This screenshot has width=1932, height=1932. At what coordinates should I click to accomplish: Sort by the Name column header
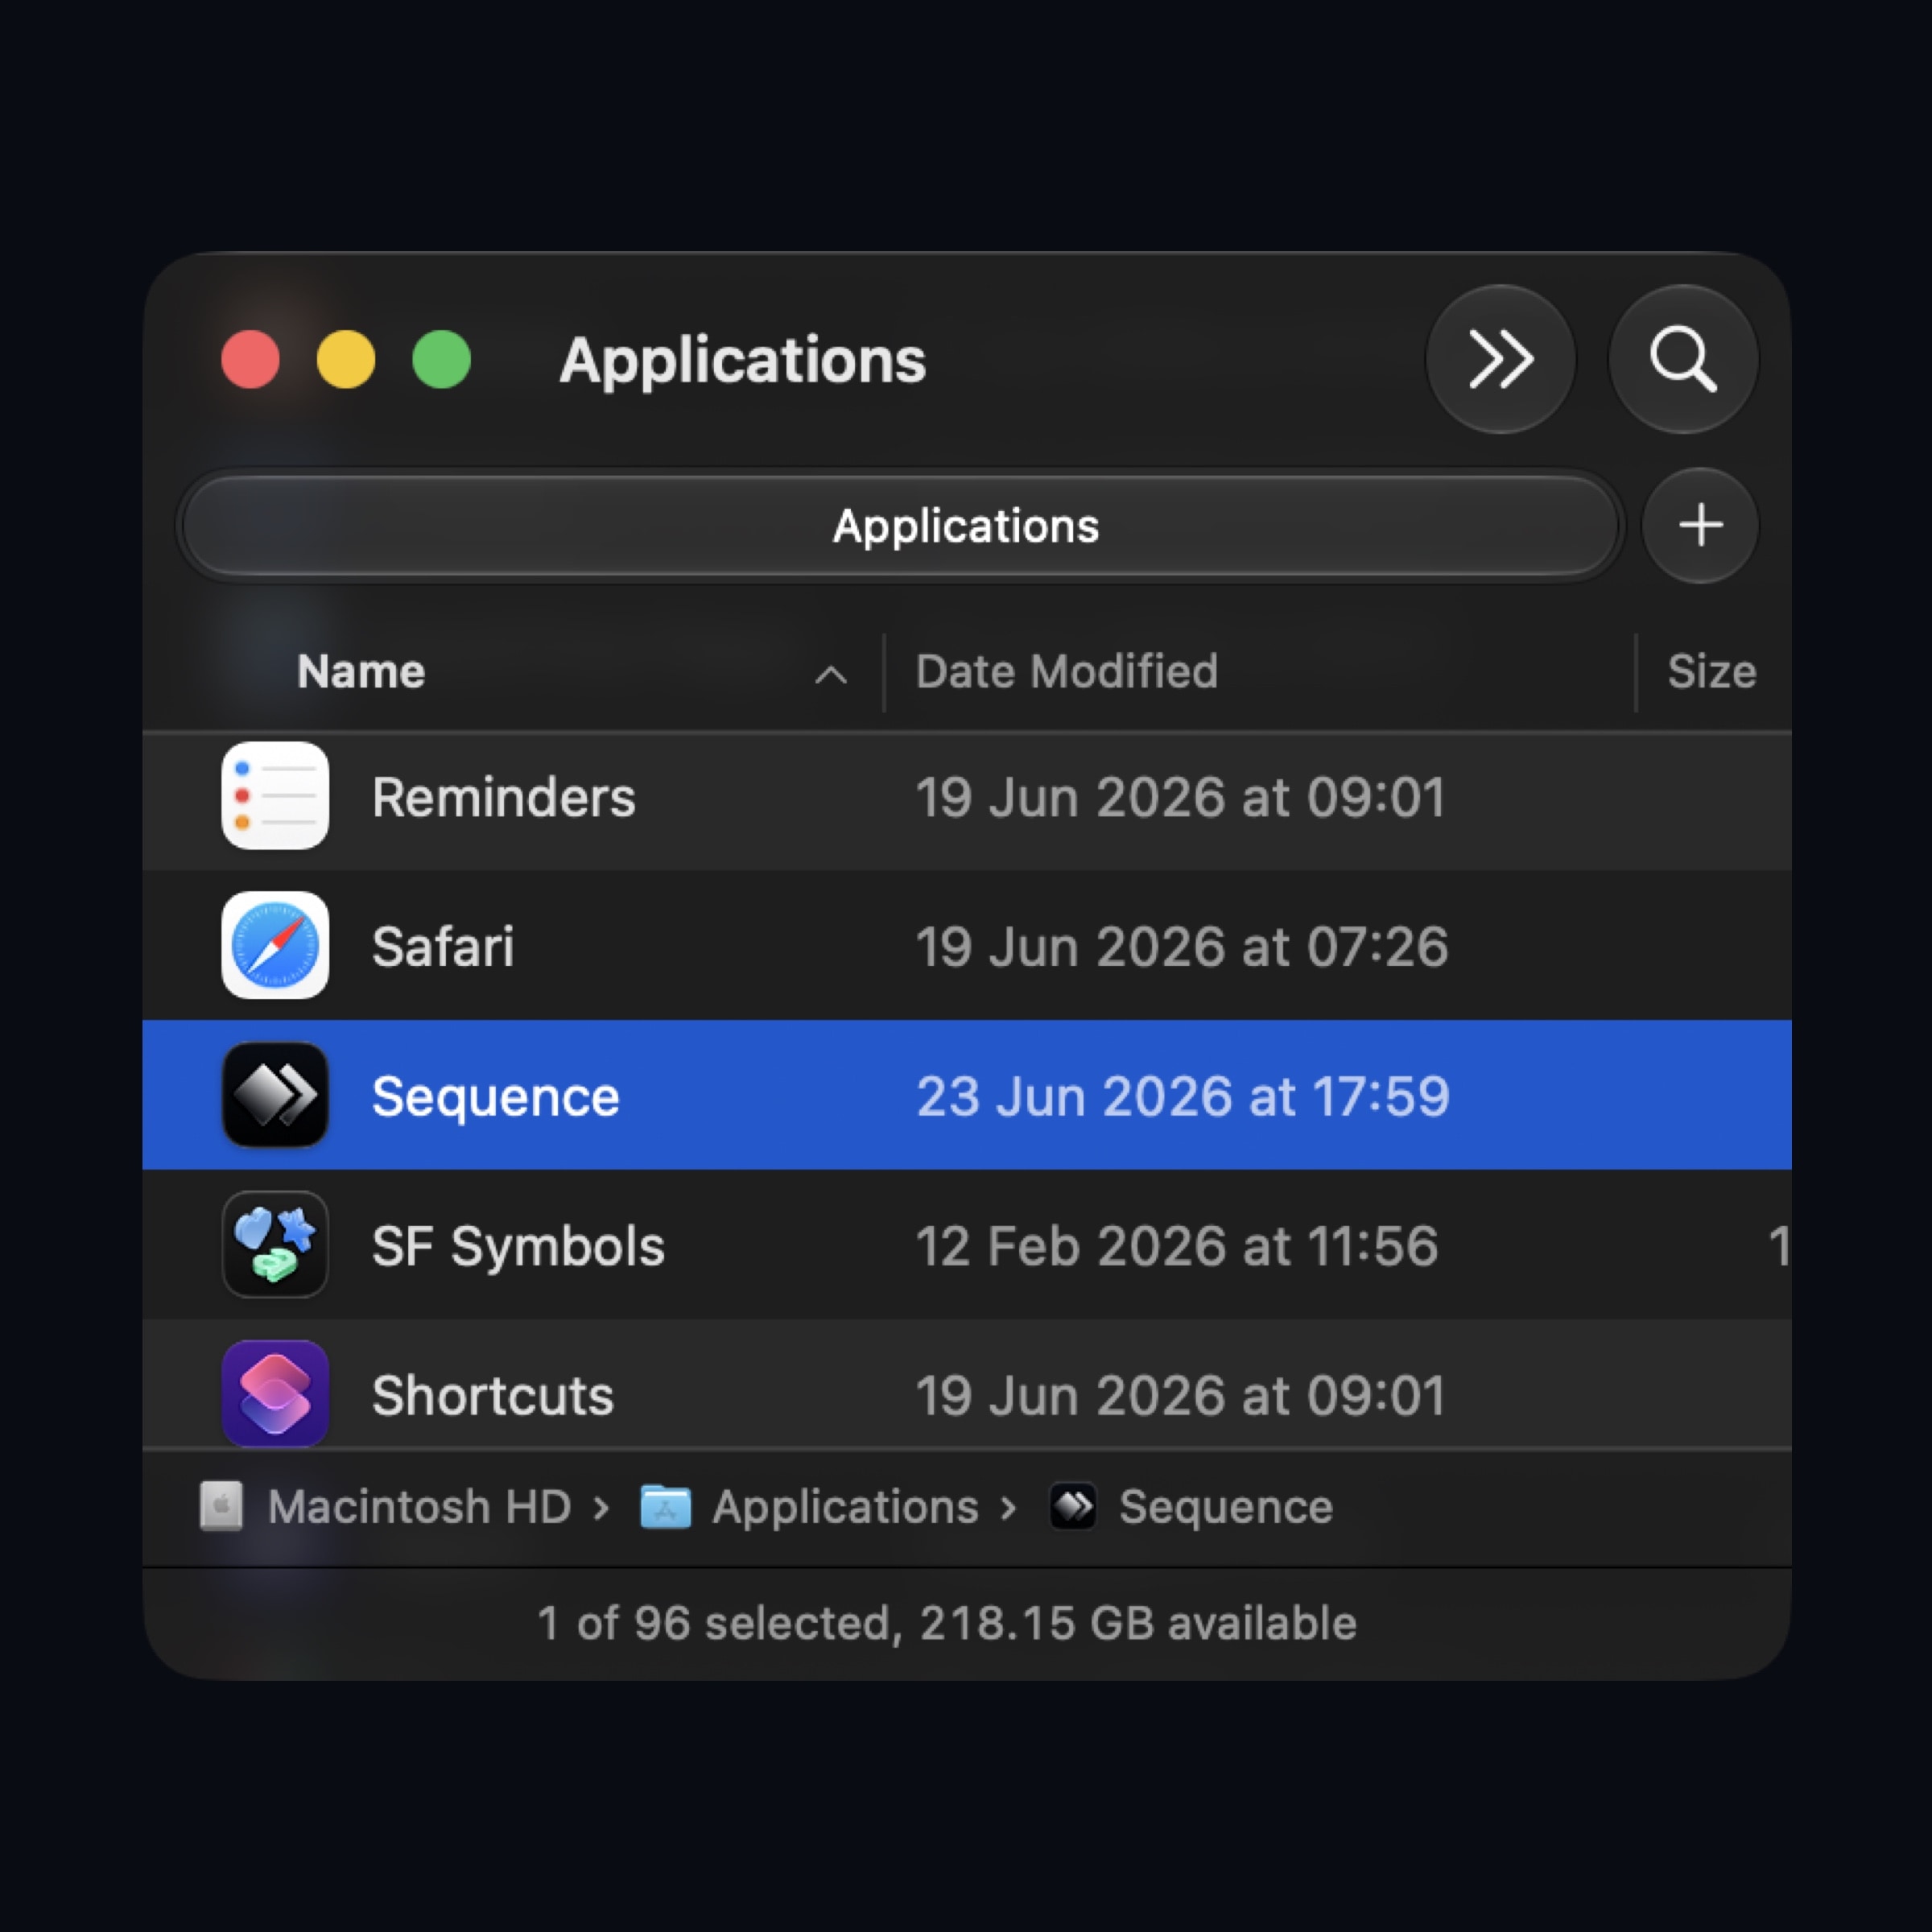point(361,671)
